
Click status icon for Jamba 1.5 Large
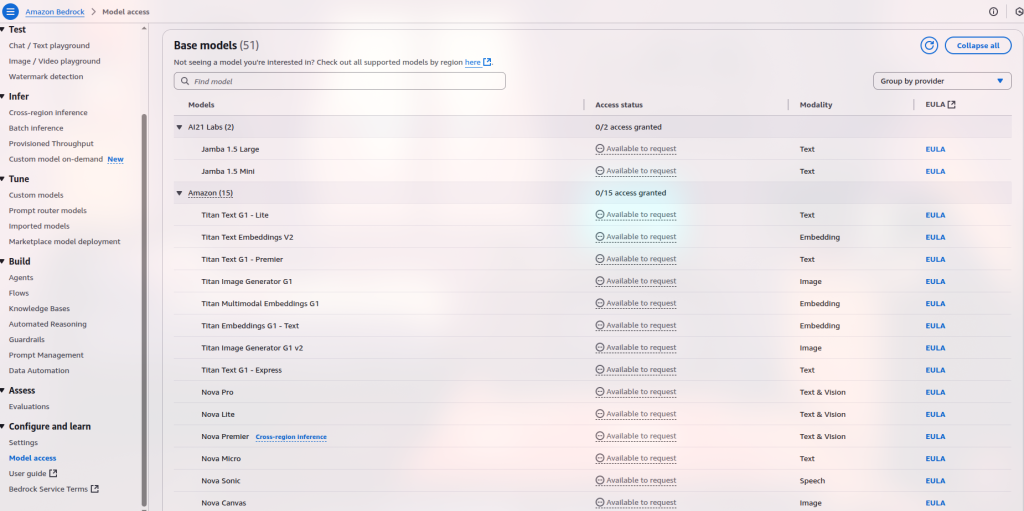[600, 149]
